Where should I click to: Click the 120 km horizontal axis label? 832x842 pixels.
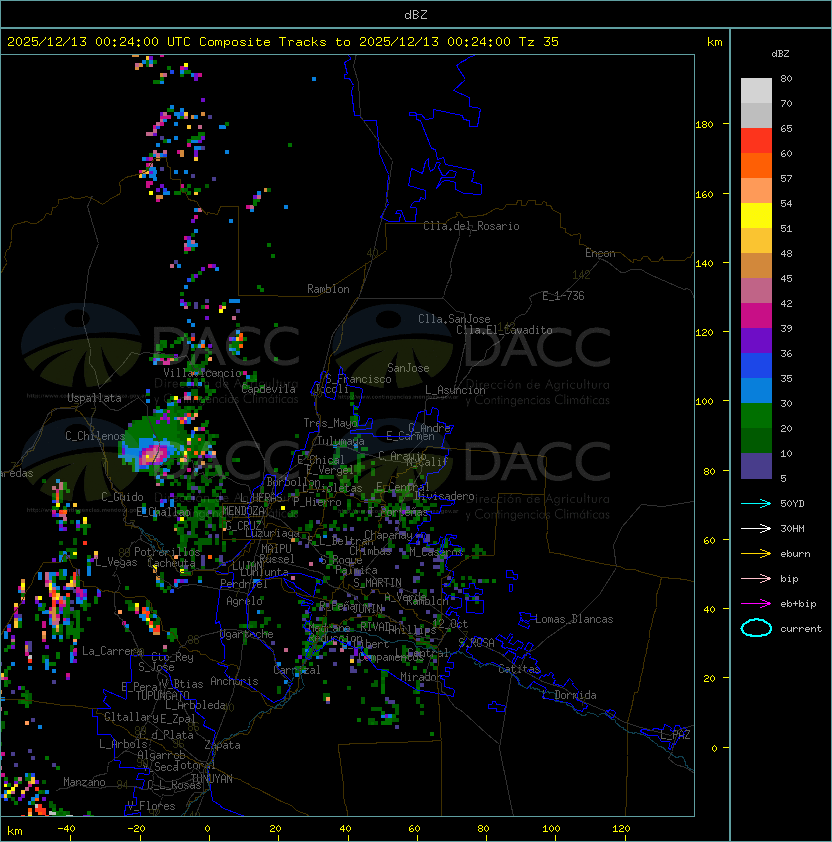[621, 829]
